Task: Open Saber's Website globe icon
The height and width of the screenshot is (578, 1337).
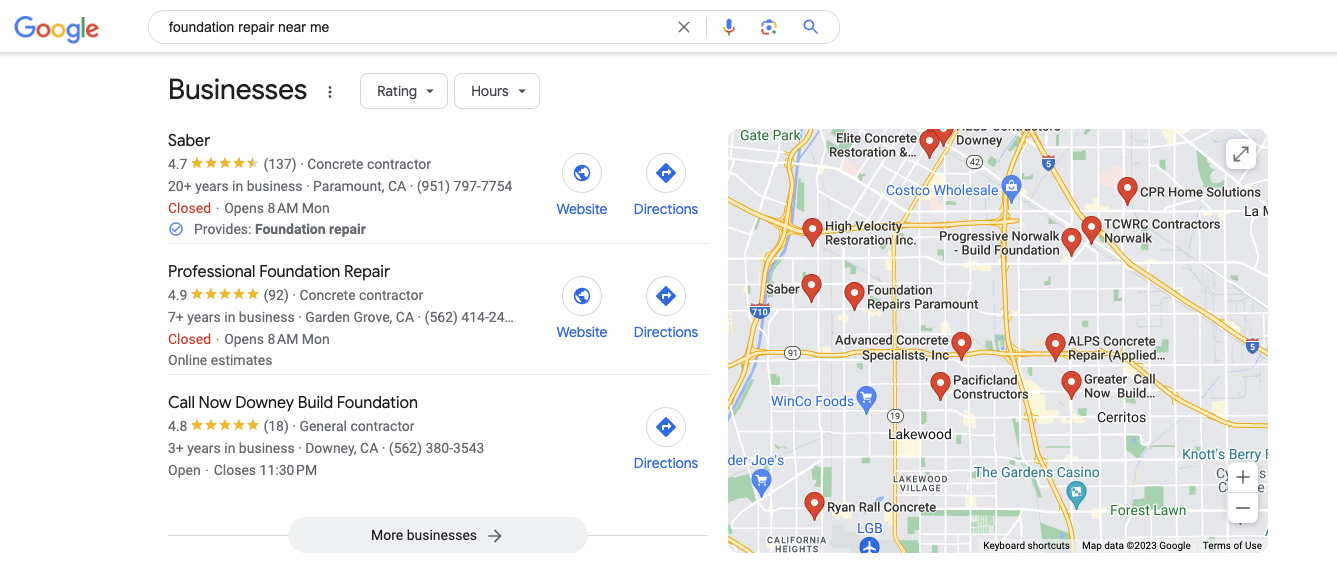Action: tap(582, 173)
